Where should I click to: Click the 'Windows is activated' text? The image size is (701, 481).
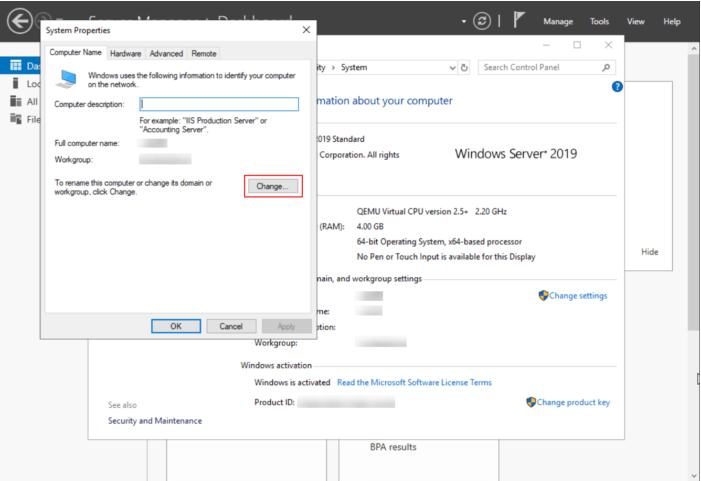292,383
